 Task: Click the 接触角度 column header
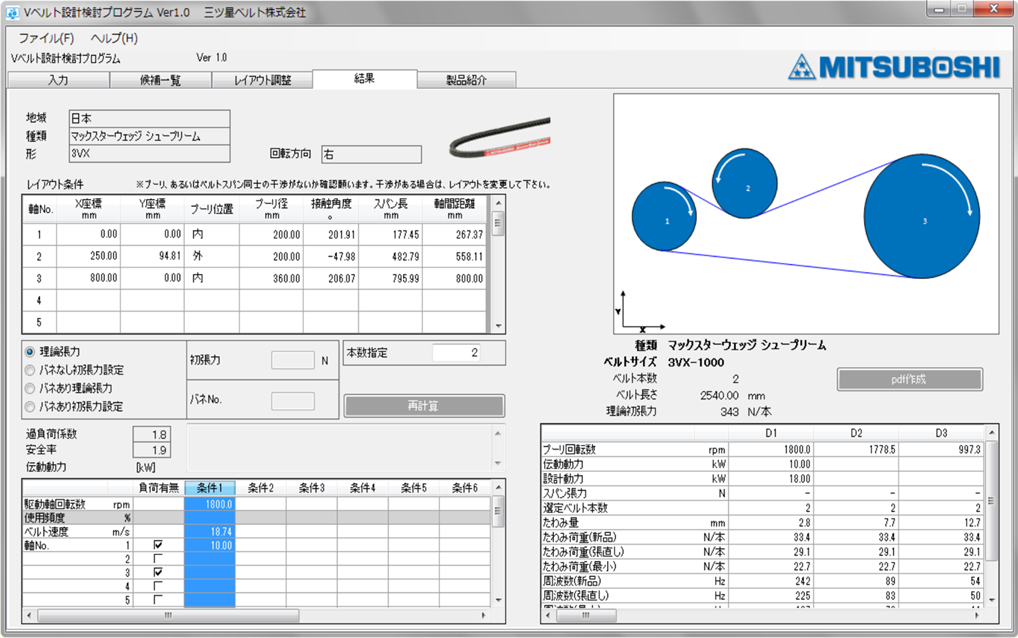coord(331,209)
